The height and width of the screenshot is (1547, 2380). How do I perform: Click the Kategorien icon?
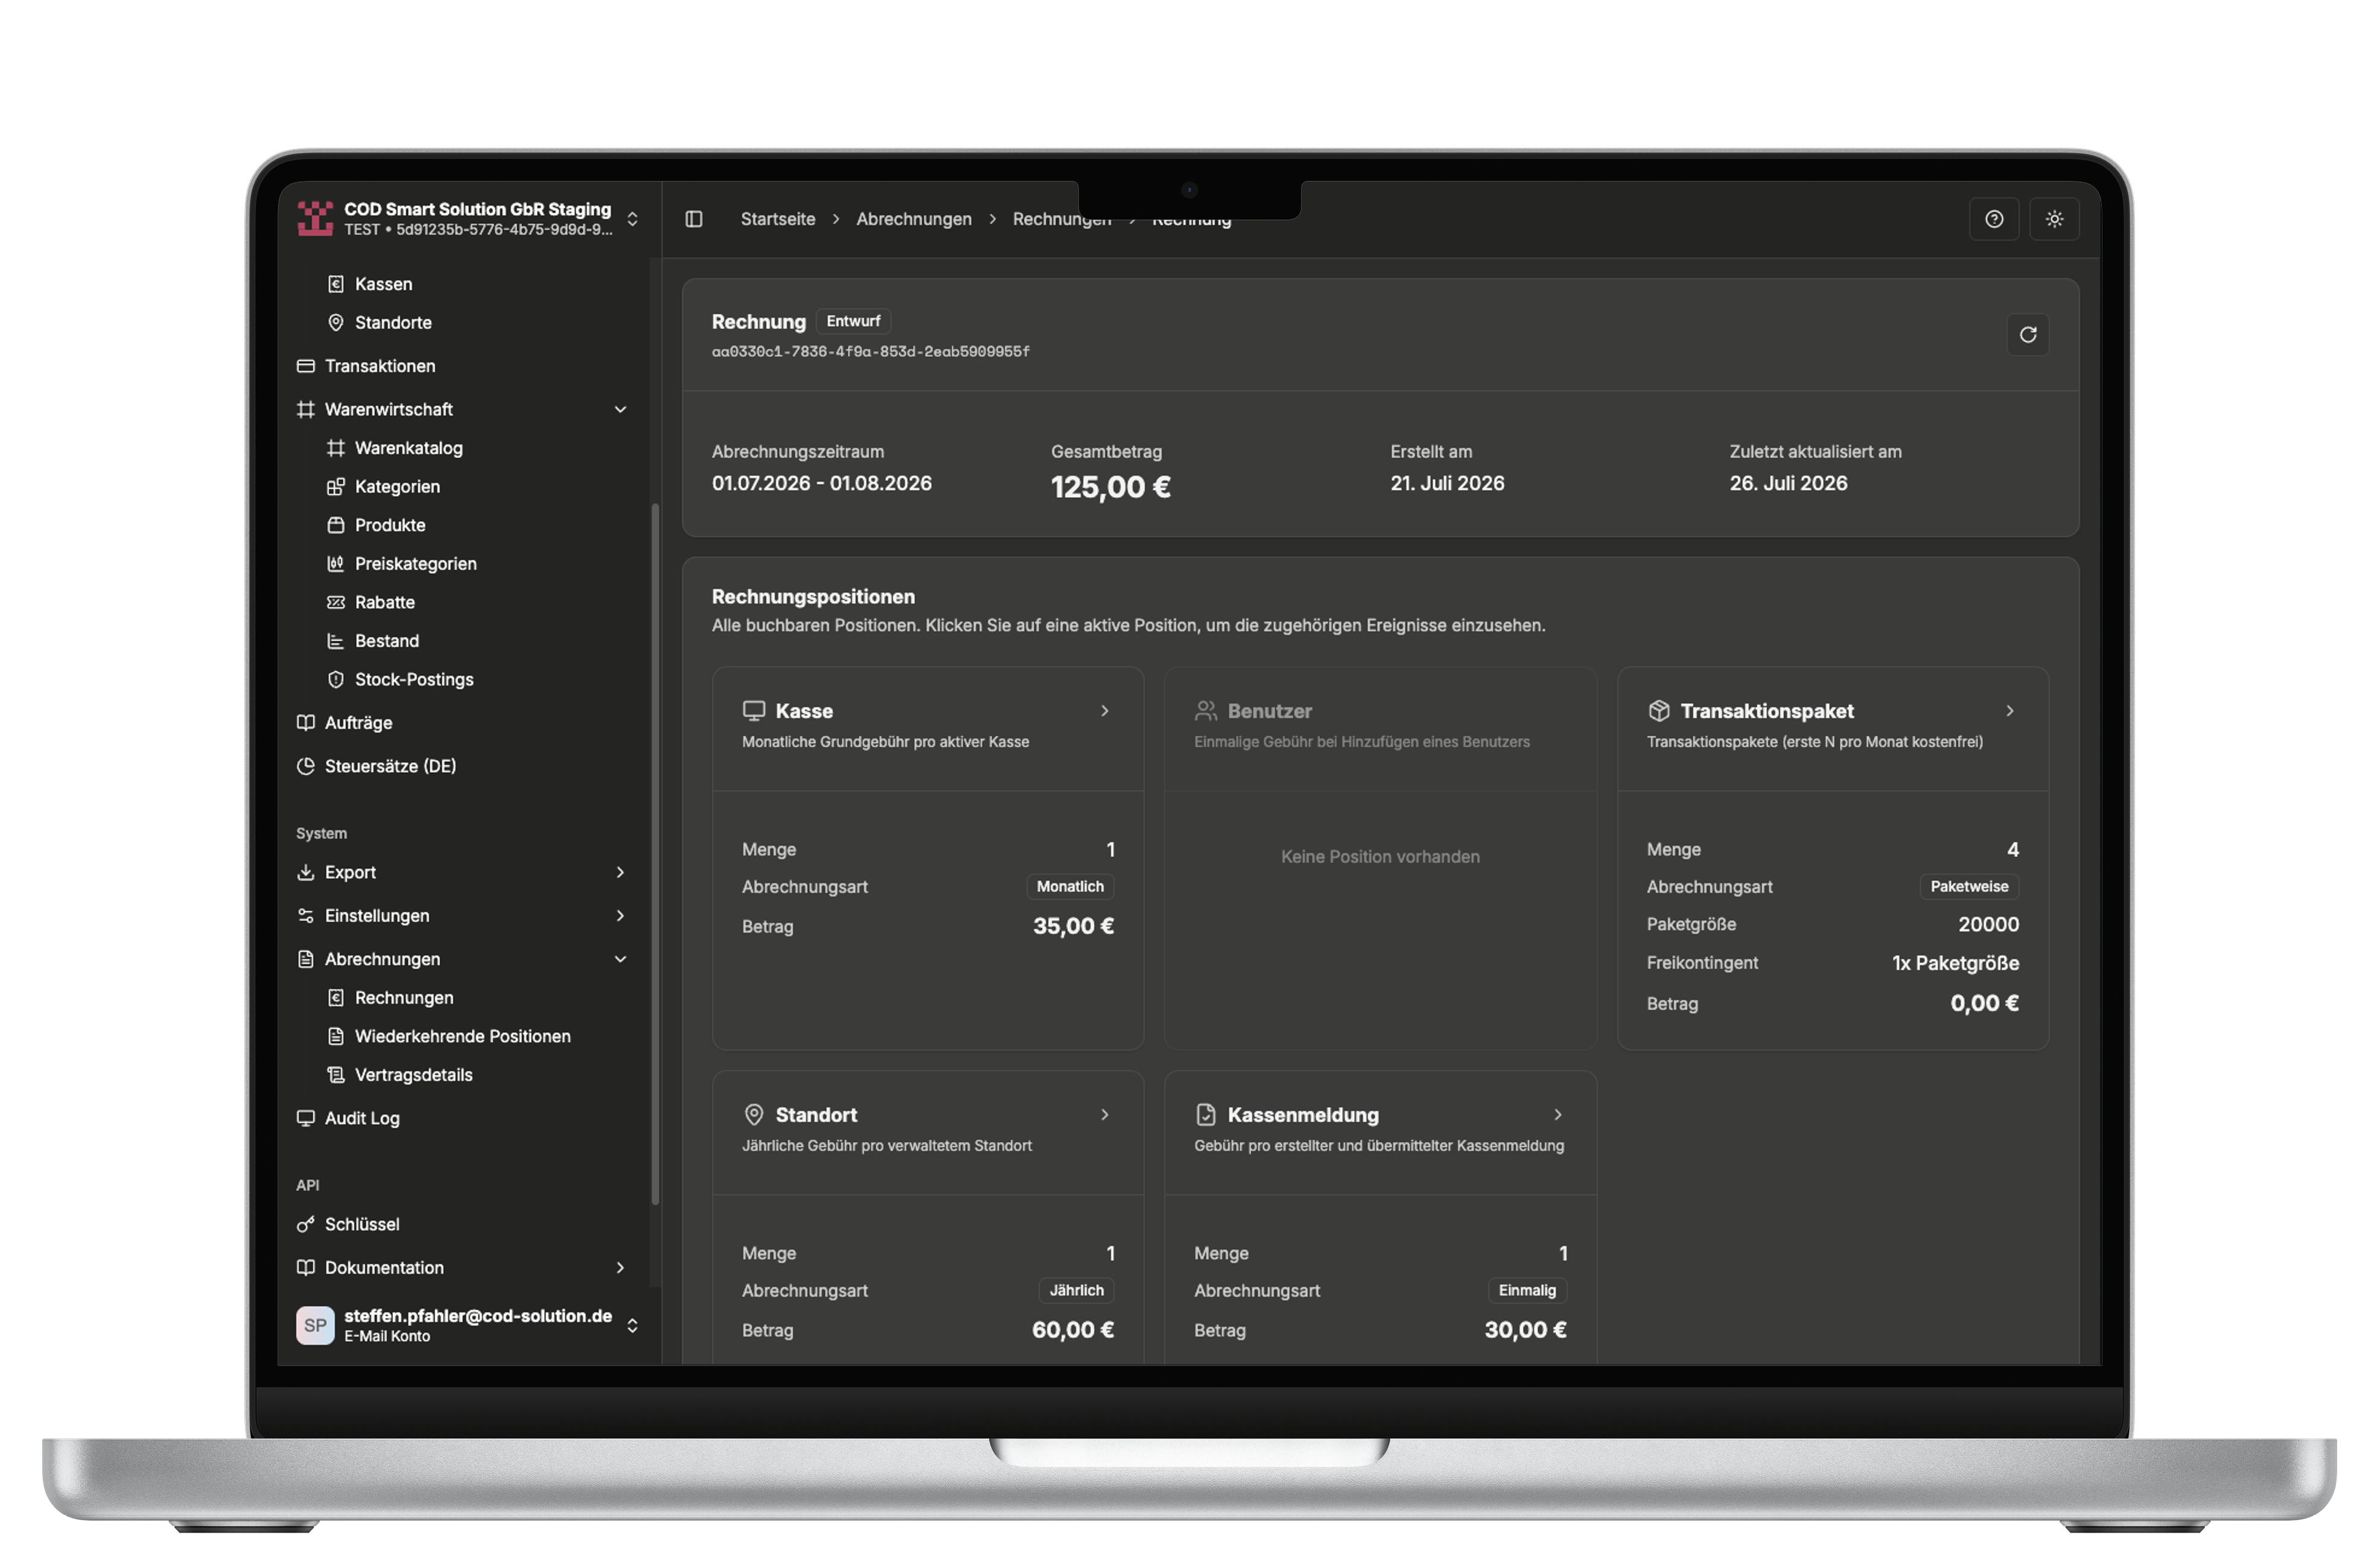(x=336, y=487)
